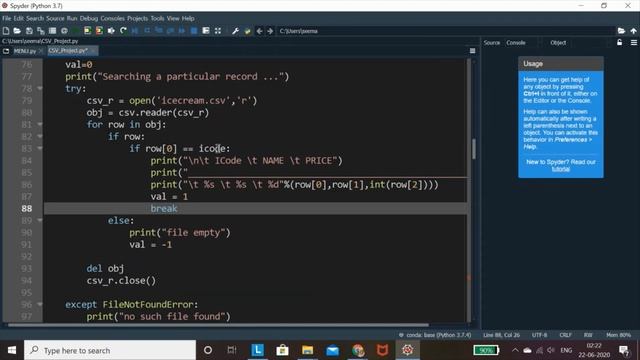Click line number 88 in the gutter

click(27, 209)
